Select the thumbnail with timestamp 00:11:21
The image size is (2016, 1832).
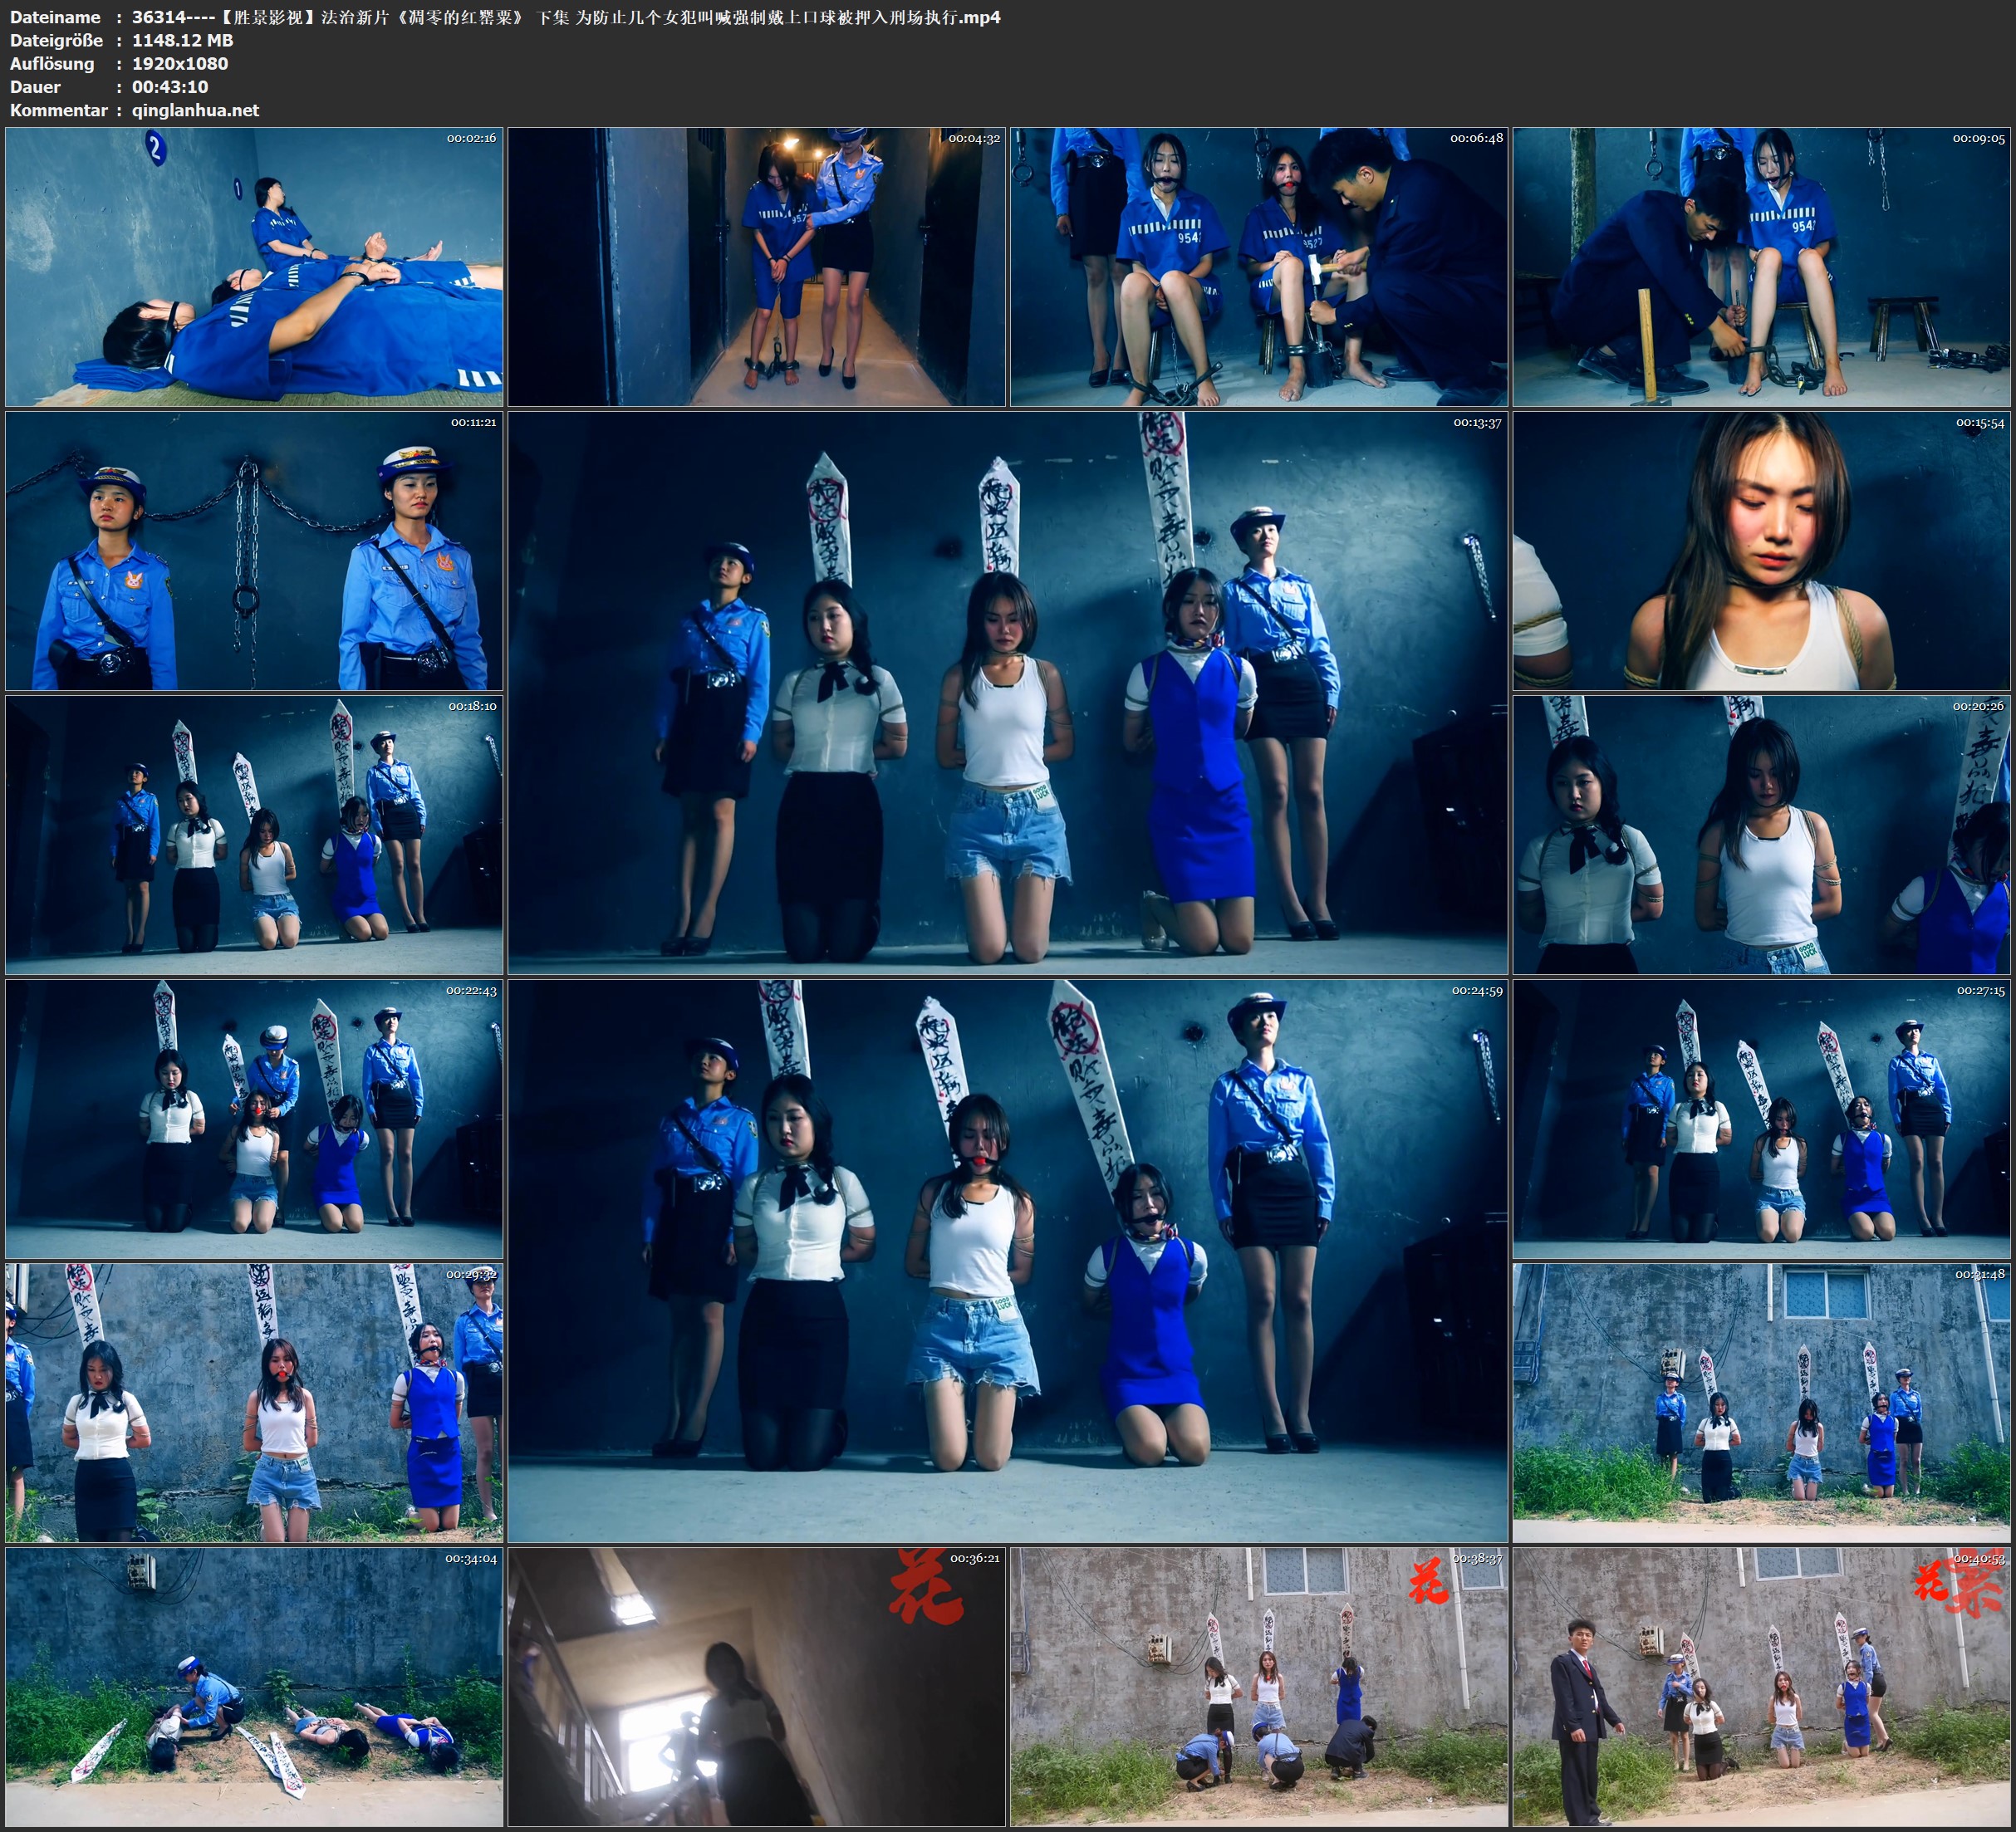(x=254, y=551)
